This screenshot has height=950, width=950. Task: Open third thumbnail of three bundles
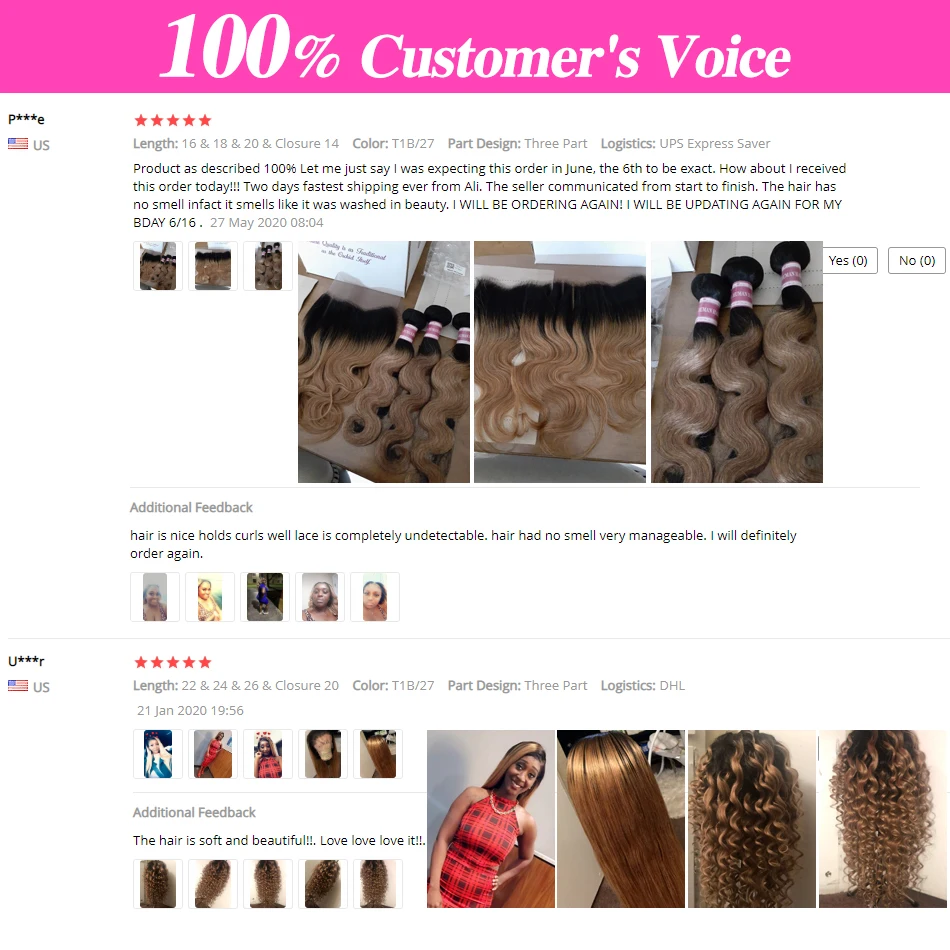click(x=268, y=266)
